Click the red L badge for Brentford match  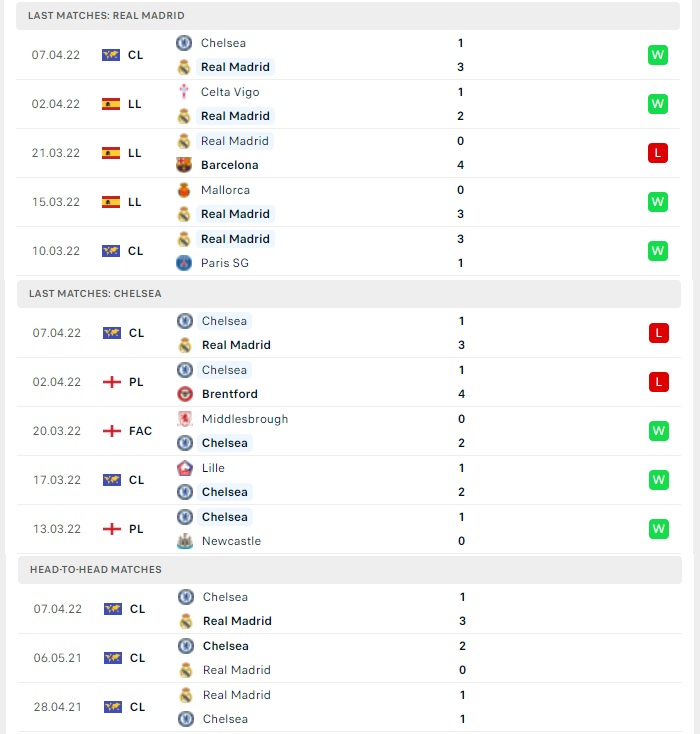(x=659, y=382)
